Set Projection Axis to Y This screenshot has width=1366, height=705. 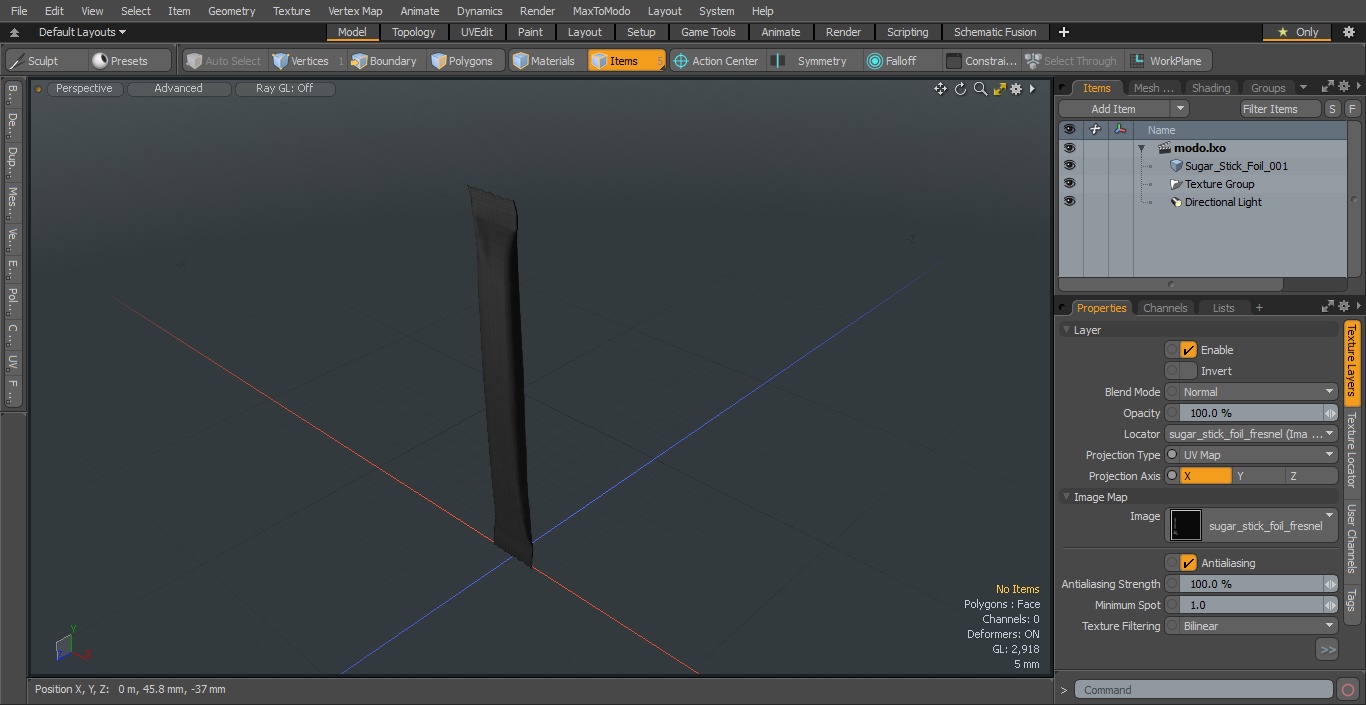click(x=1258, y=476)
